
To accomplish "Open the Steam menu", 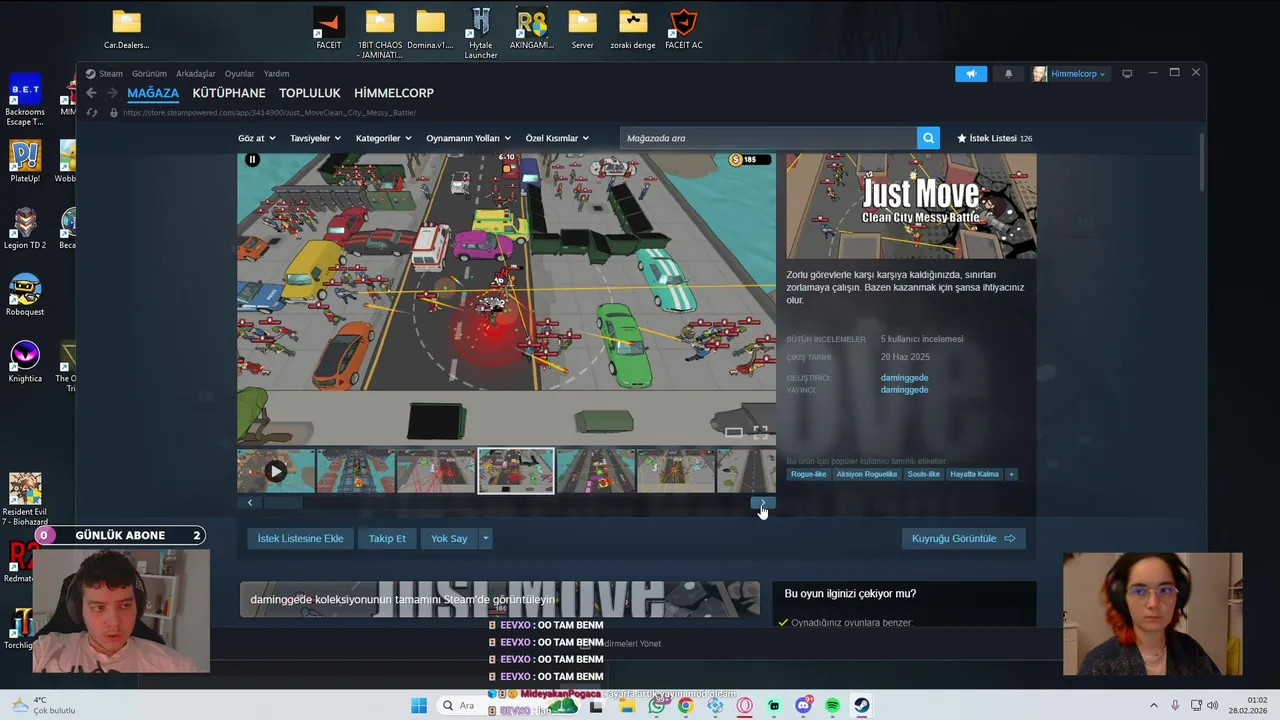I will pos(110,74).
